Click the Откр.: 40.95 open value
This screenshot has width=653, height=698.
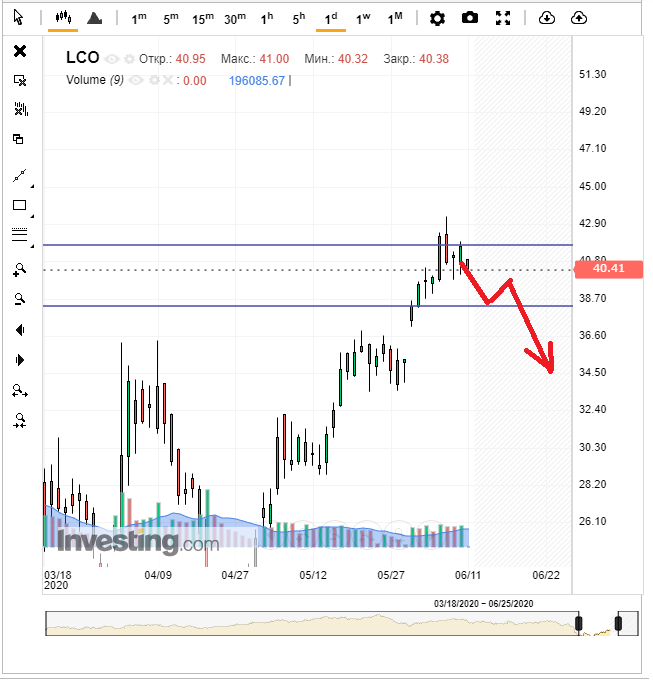(172, 59)
